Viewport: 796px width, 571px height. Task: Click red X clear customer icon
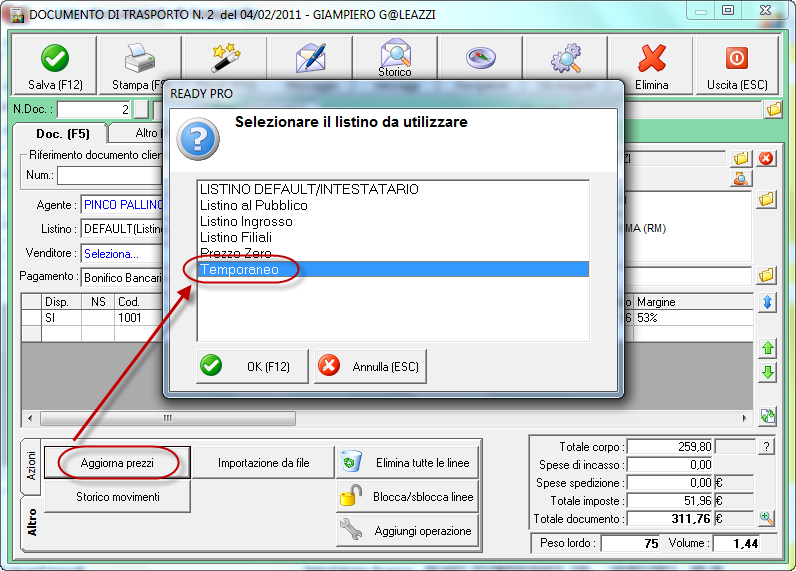point(766,158)
